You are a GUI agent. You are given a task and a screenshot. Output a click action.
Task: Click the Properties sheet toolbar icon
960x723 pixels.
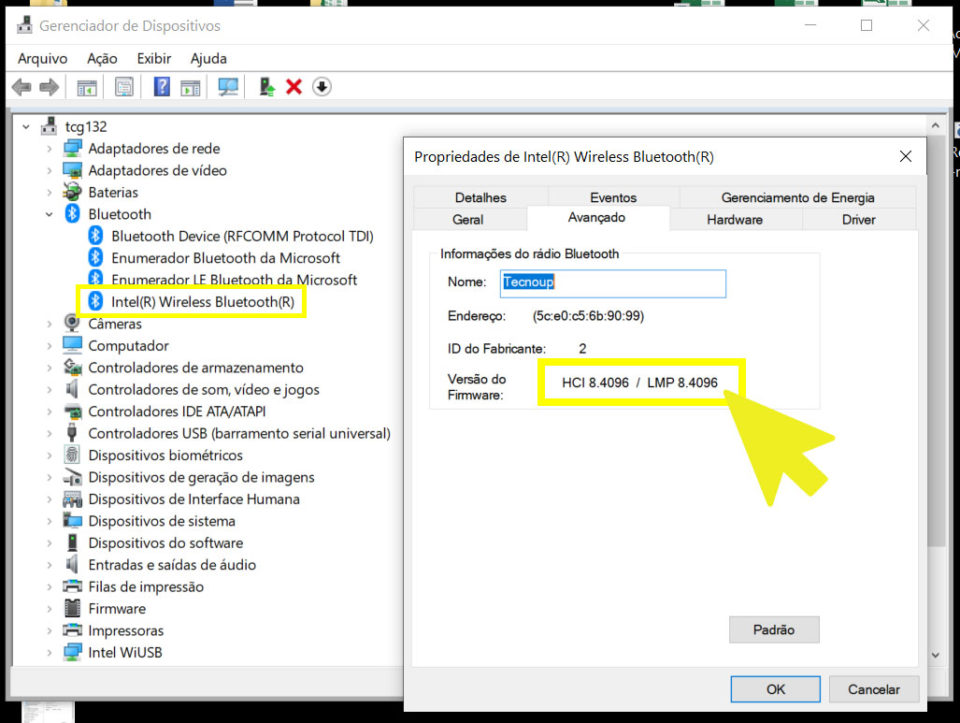click(x=124, y=87)
